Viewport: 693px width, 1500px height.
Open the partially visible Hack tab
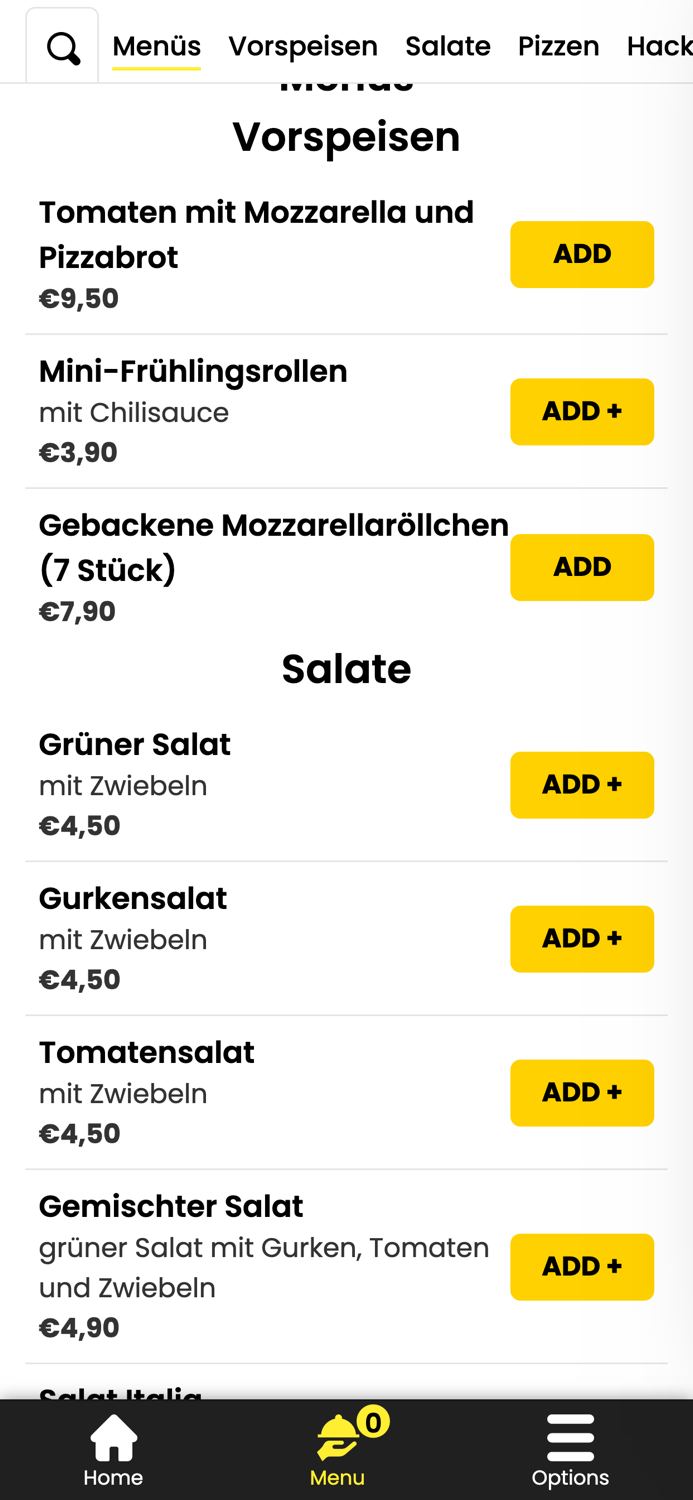point(660,46)
